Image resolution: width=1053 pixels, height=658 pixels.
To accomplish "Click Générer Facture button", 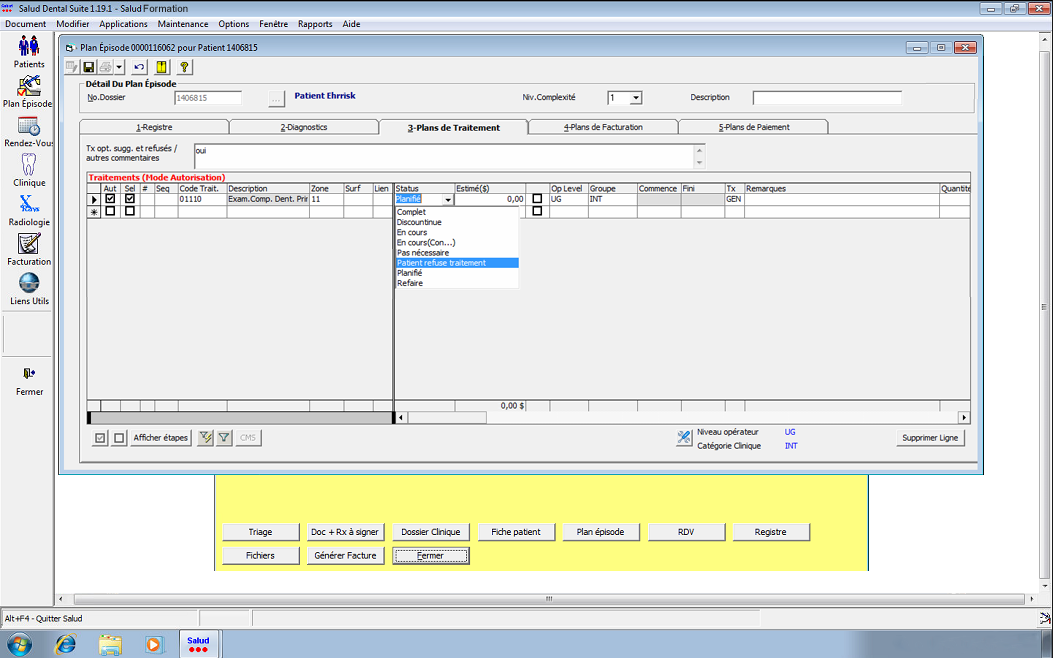I will [x=345, y=555].
